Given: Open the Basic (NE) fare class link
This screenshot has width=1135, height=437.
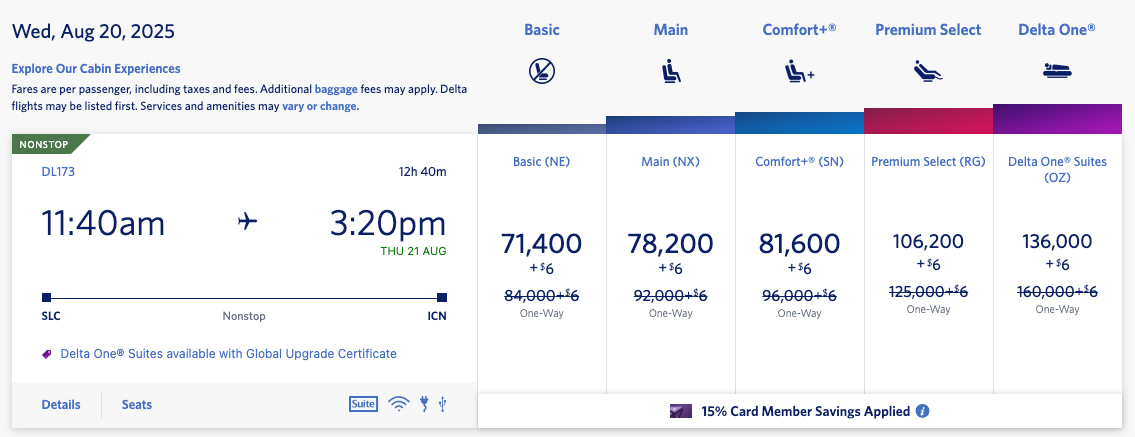Looking at the screenshot, I should coord(541,161).
